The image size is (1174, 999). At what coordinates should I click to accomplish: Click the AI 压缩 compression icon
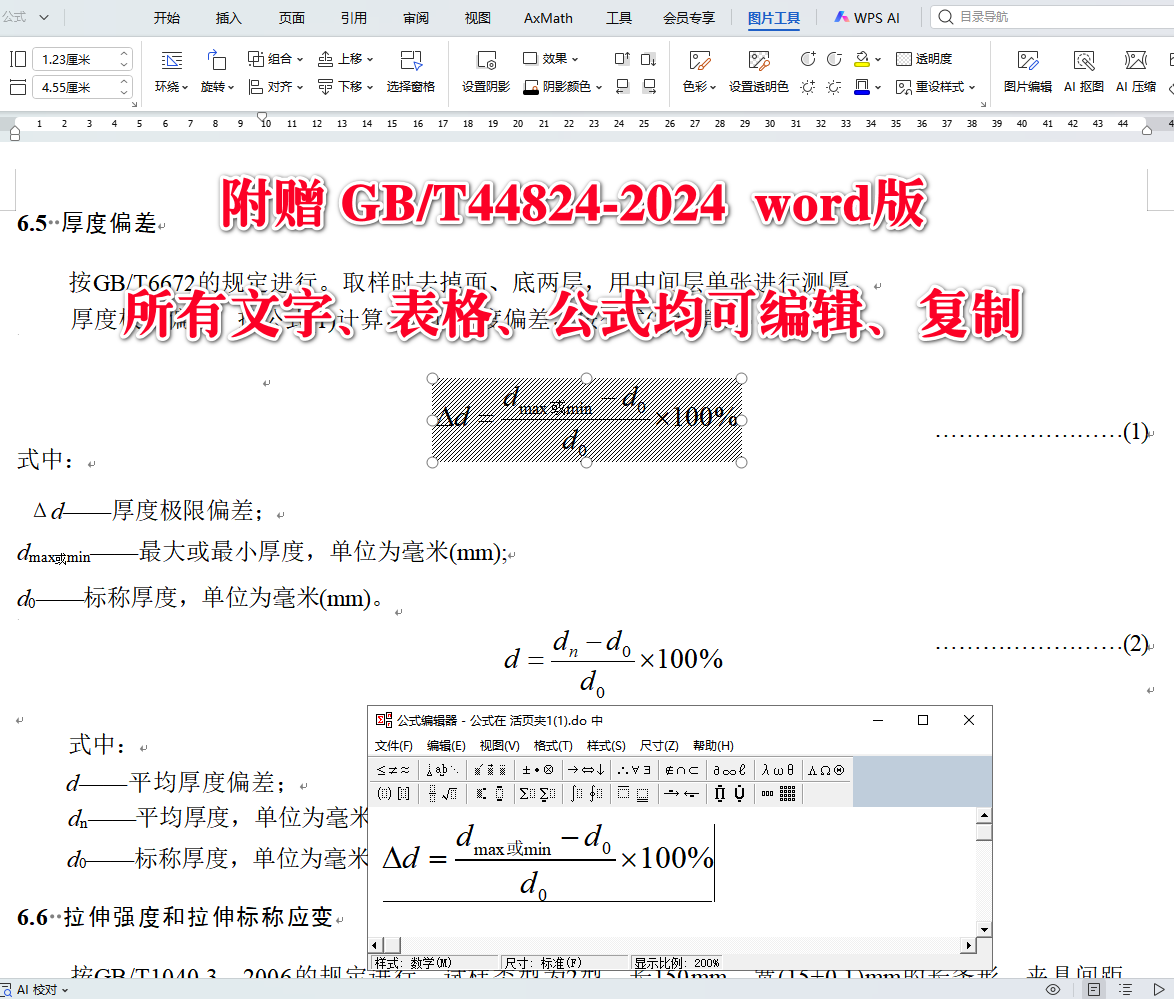tap(1137, 72)
